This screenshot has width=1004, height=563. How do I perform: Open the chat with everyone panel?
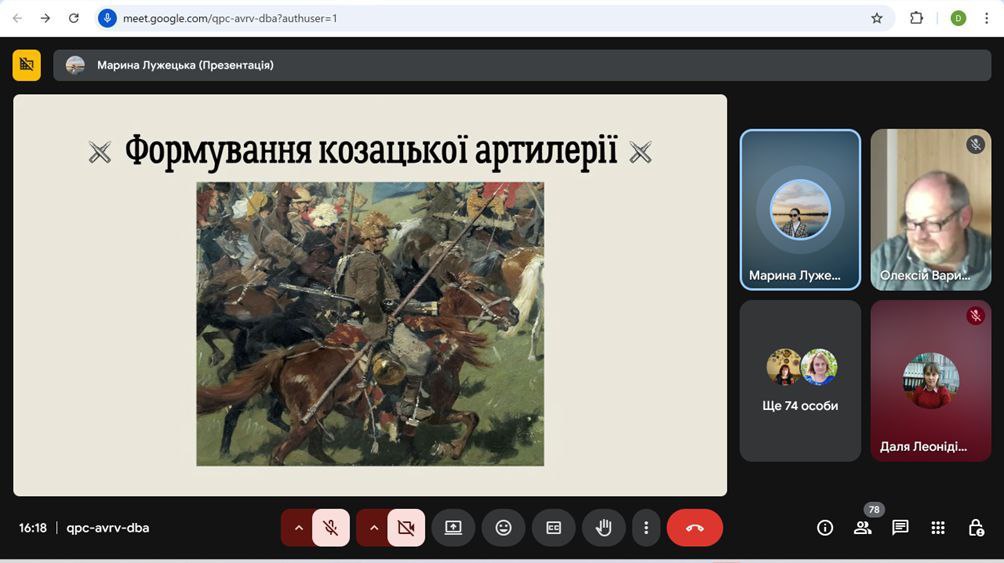tap(900, 528)
